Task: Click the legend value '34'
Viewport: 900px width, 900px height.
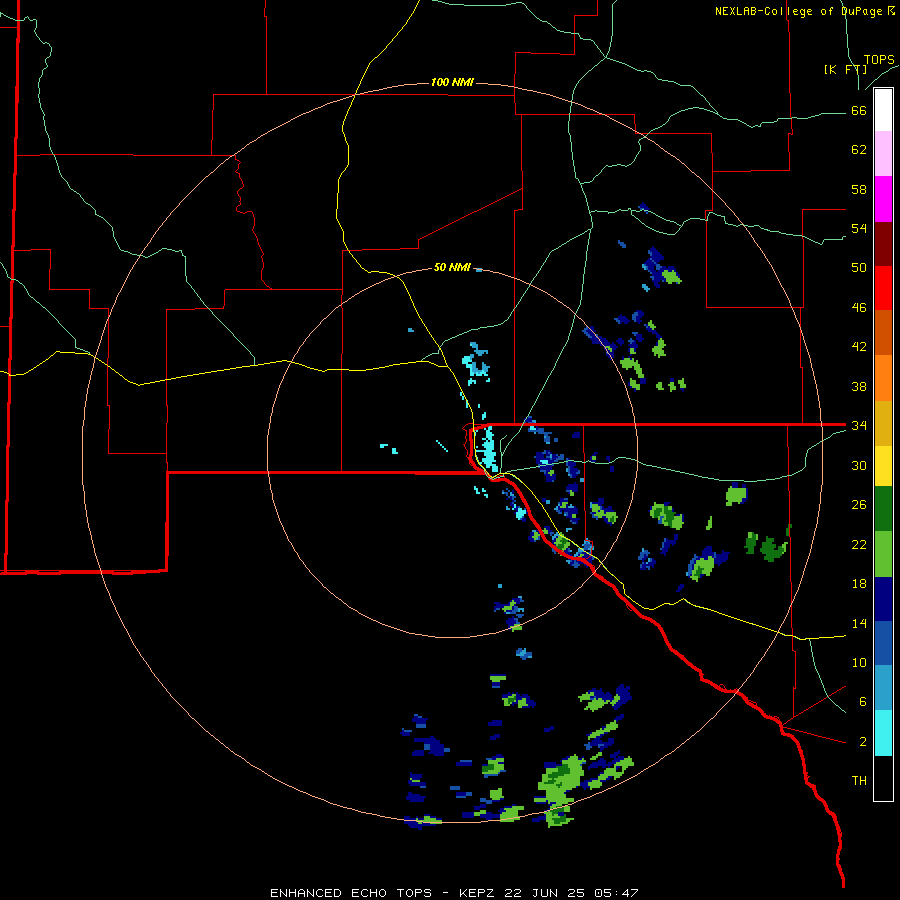Action: click(859, 426)
